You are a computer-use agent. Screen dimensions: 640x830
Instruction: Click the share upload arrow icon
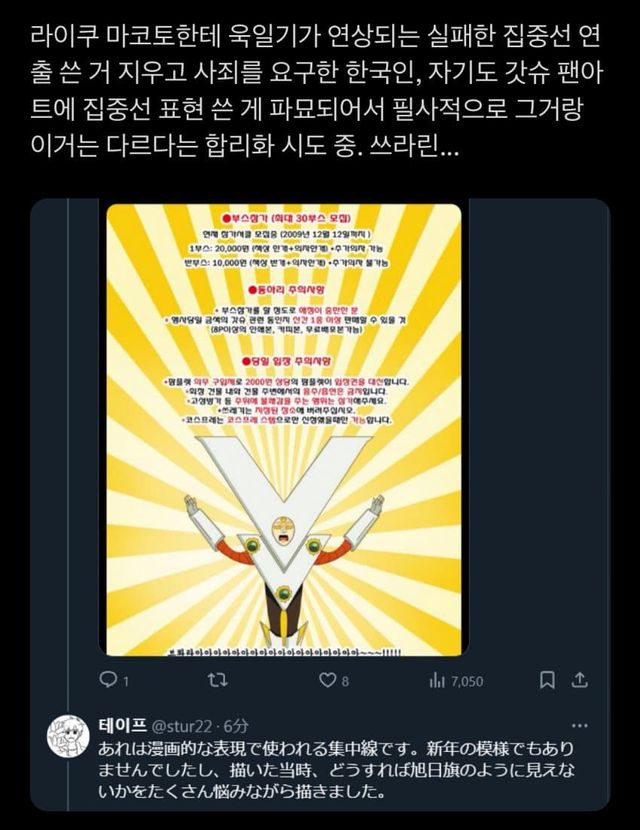point(580,679)
